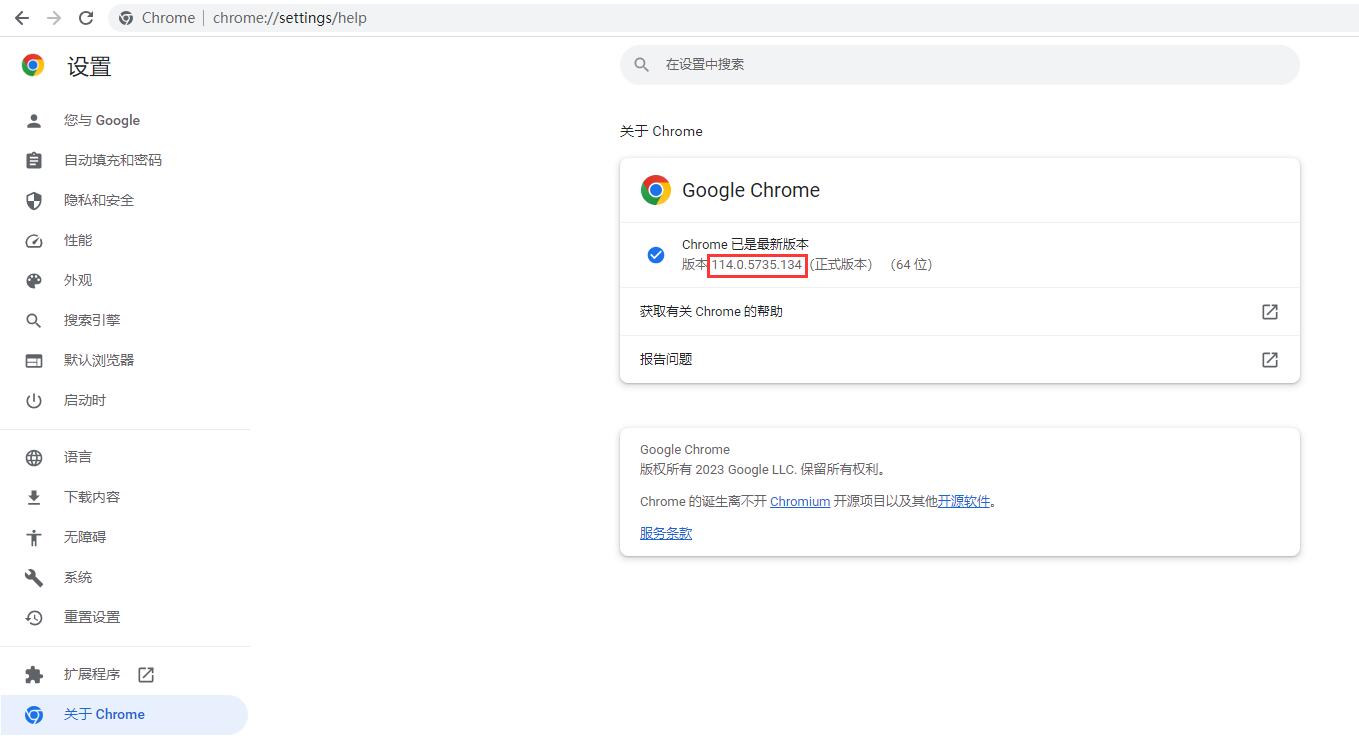Click the (64 位) text

coord(910,264)
